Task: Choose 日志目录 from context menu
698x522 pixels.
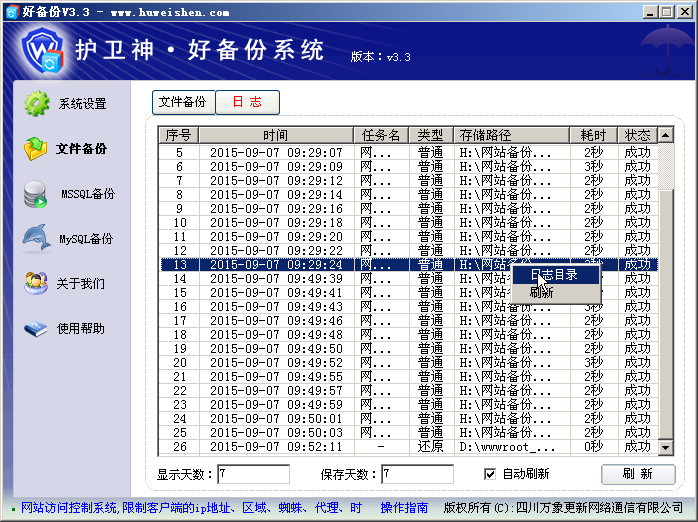Action: [x=555, y=275]
